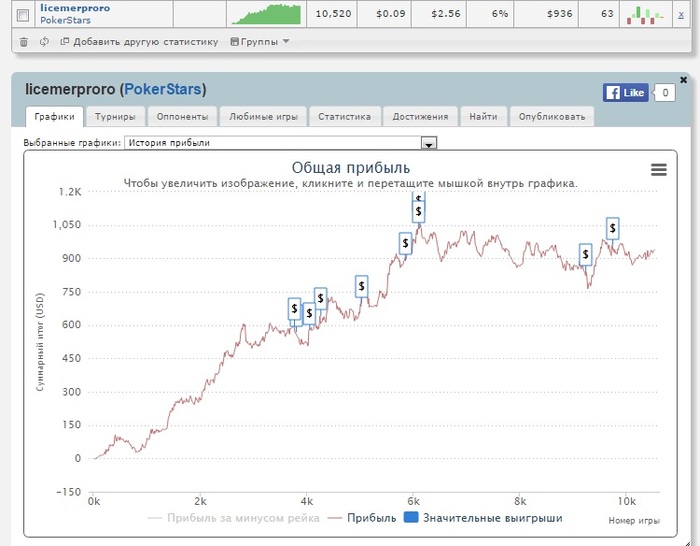Image resolution: width=700 pixels, height=546 pixels.
Task: Remove licemerproro row with the x link
Action: (681, 14)
